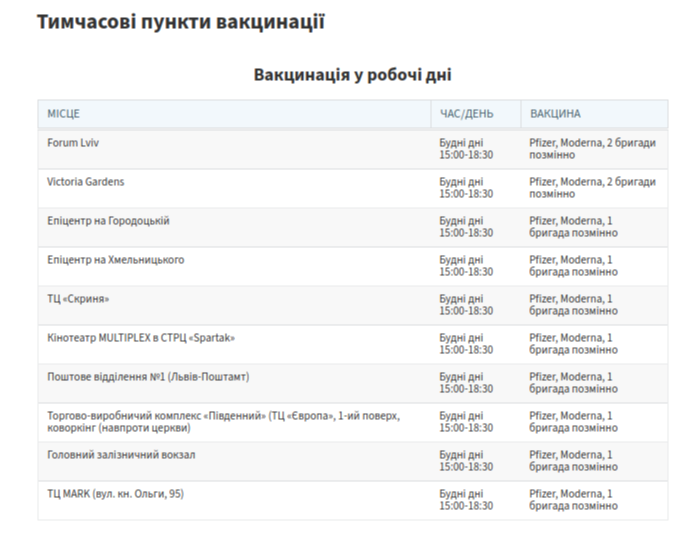675x538 pixels.
Task: Click the time cell in the Епіцентр на Городоцькій row
Action: click(476, 227)
